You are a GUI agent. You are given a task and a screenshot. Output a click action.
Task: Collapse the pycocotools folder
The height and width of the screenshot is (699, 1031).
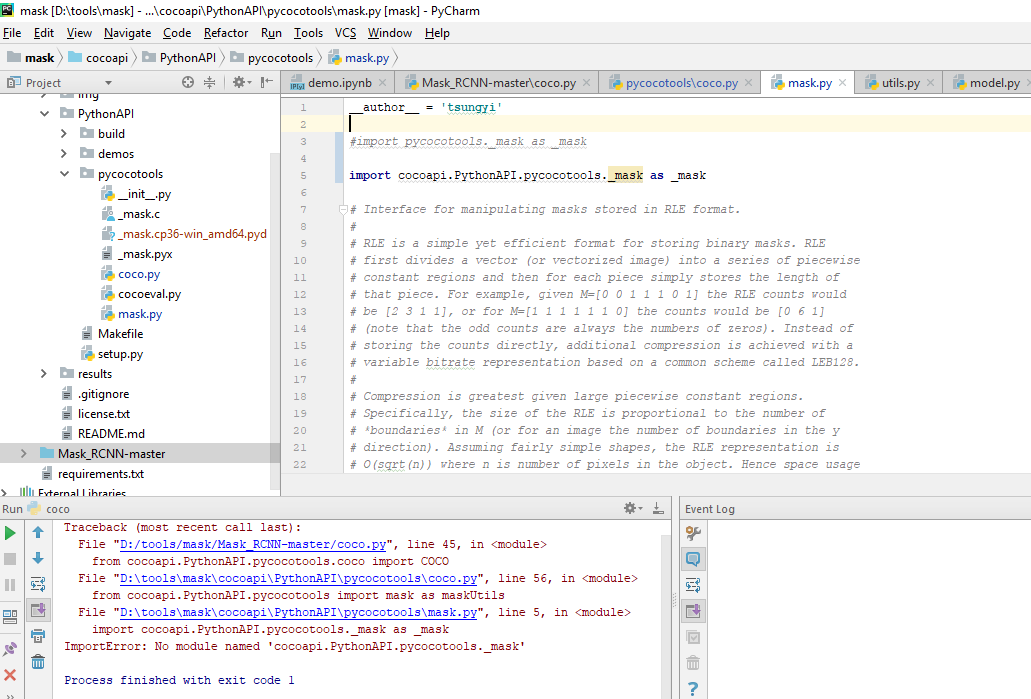(64, 172)
